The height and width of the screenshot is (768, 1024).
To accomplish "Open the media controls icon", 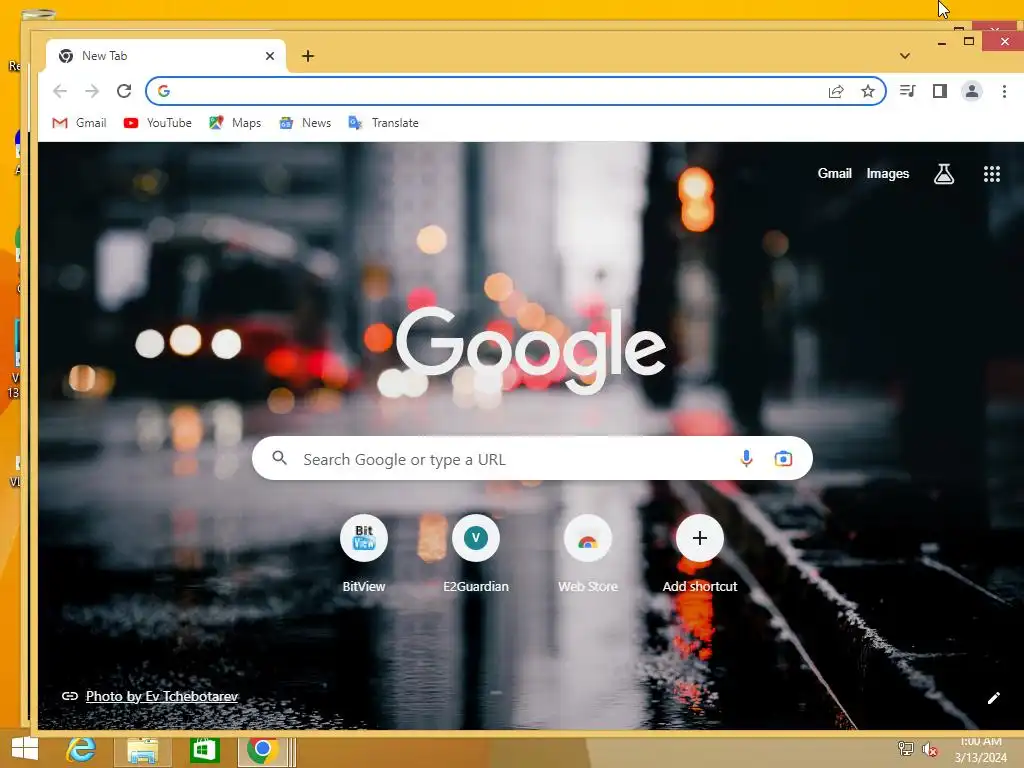I will click(x=908, y=91).
